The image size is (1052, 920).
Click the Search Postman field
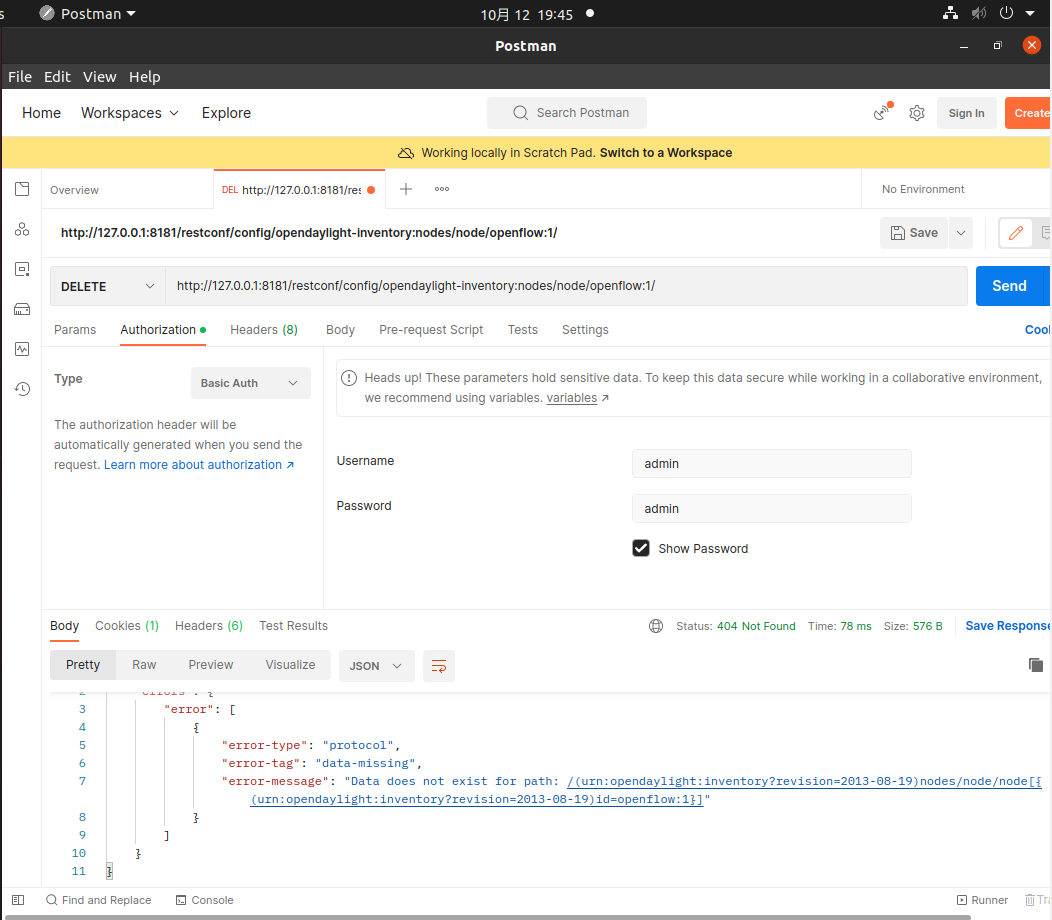coord(567,113)
